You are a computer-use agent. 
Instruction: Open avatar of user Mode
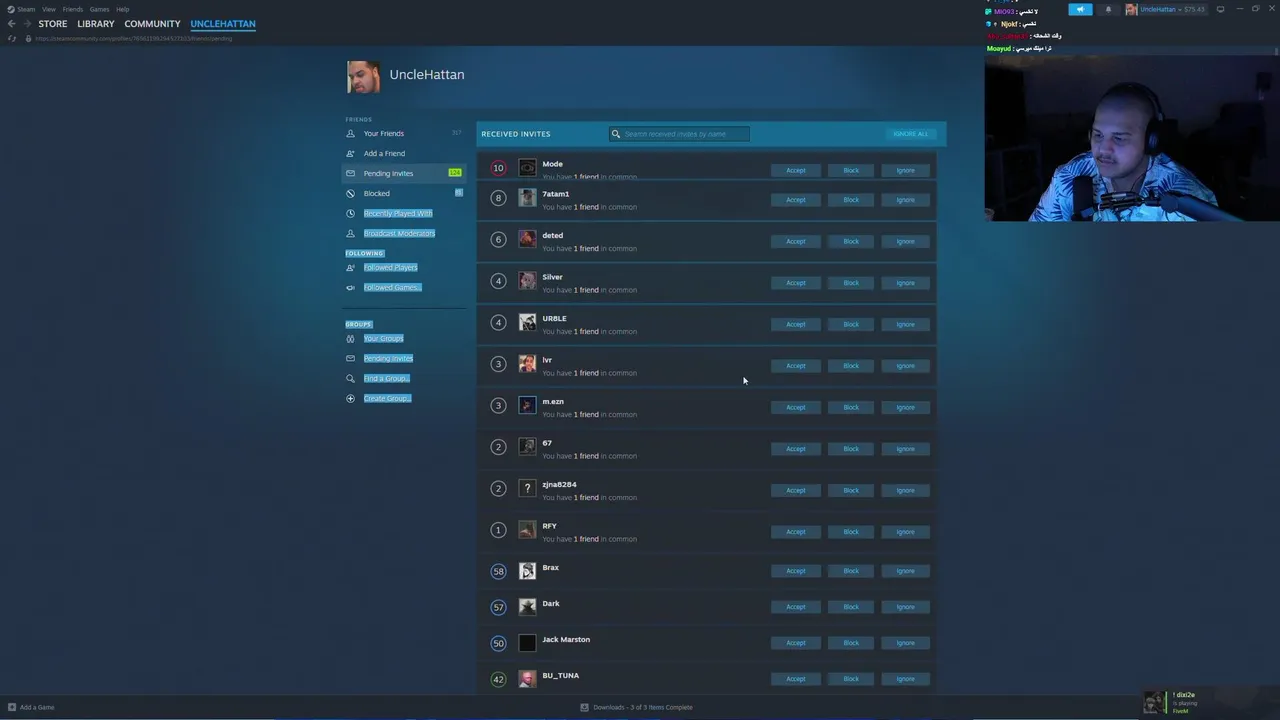527,168
